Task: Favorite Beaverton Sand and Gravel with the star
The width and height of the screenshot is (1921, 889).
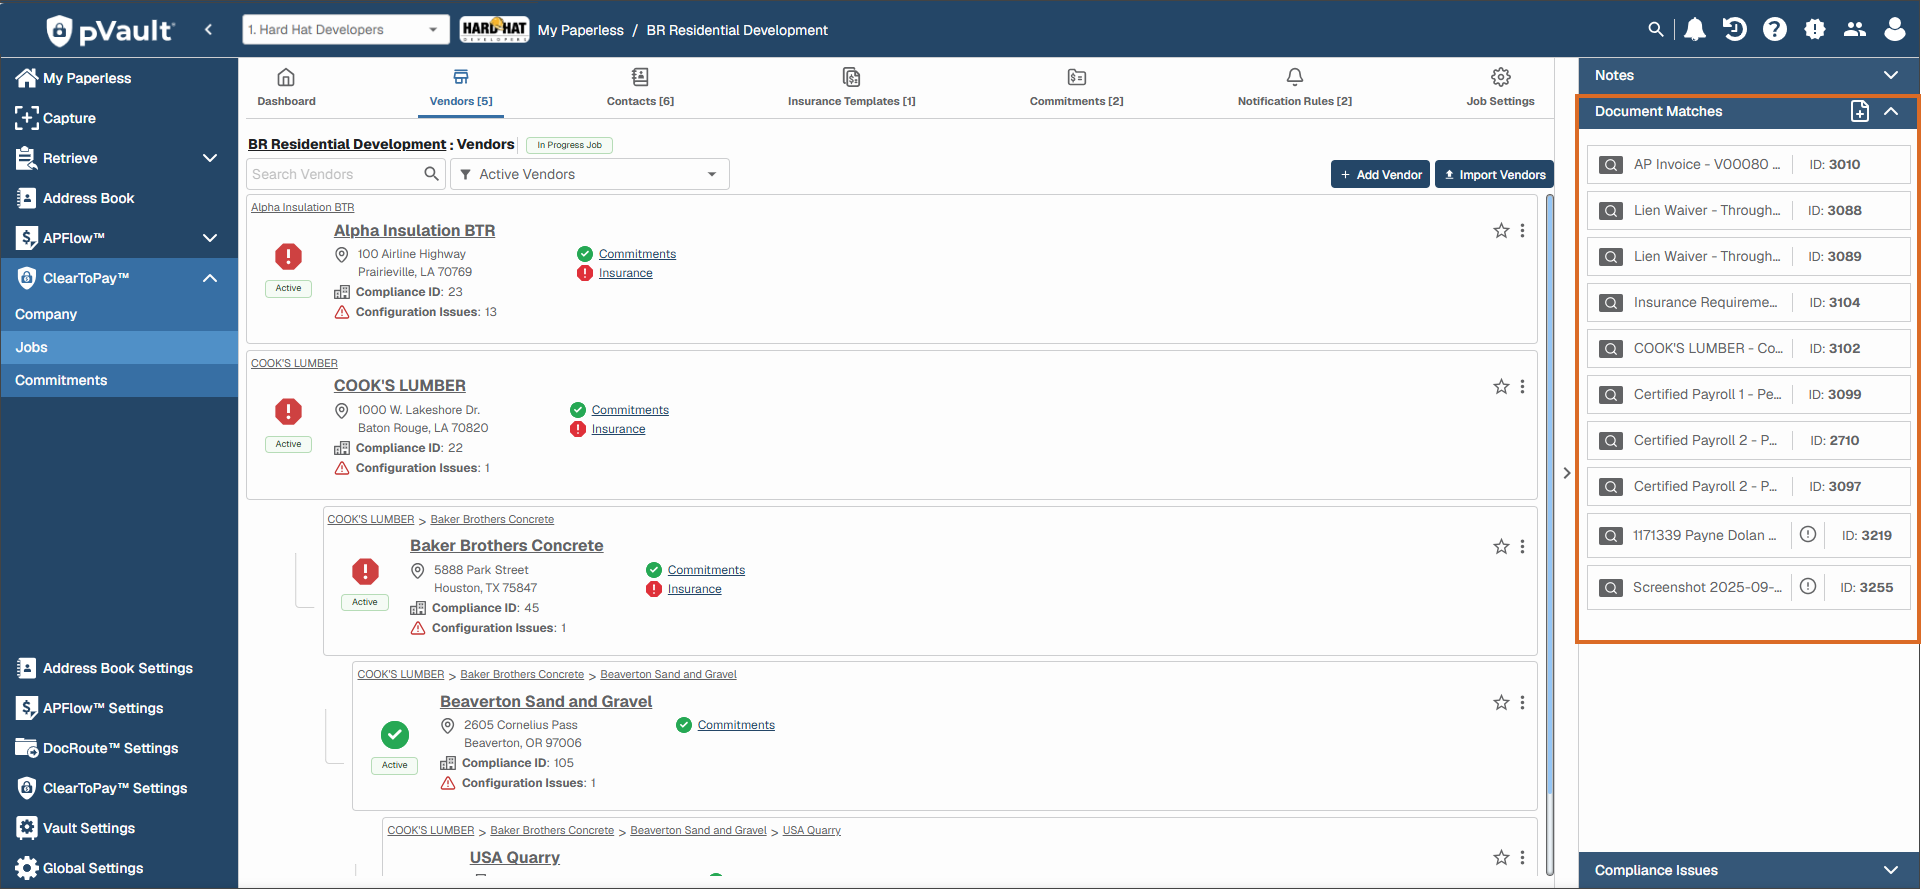Action: point(1501,703)
